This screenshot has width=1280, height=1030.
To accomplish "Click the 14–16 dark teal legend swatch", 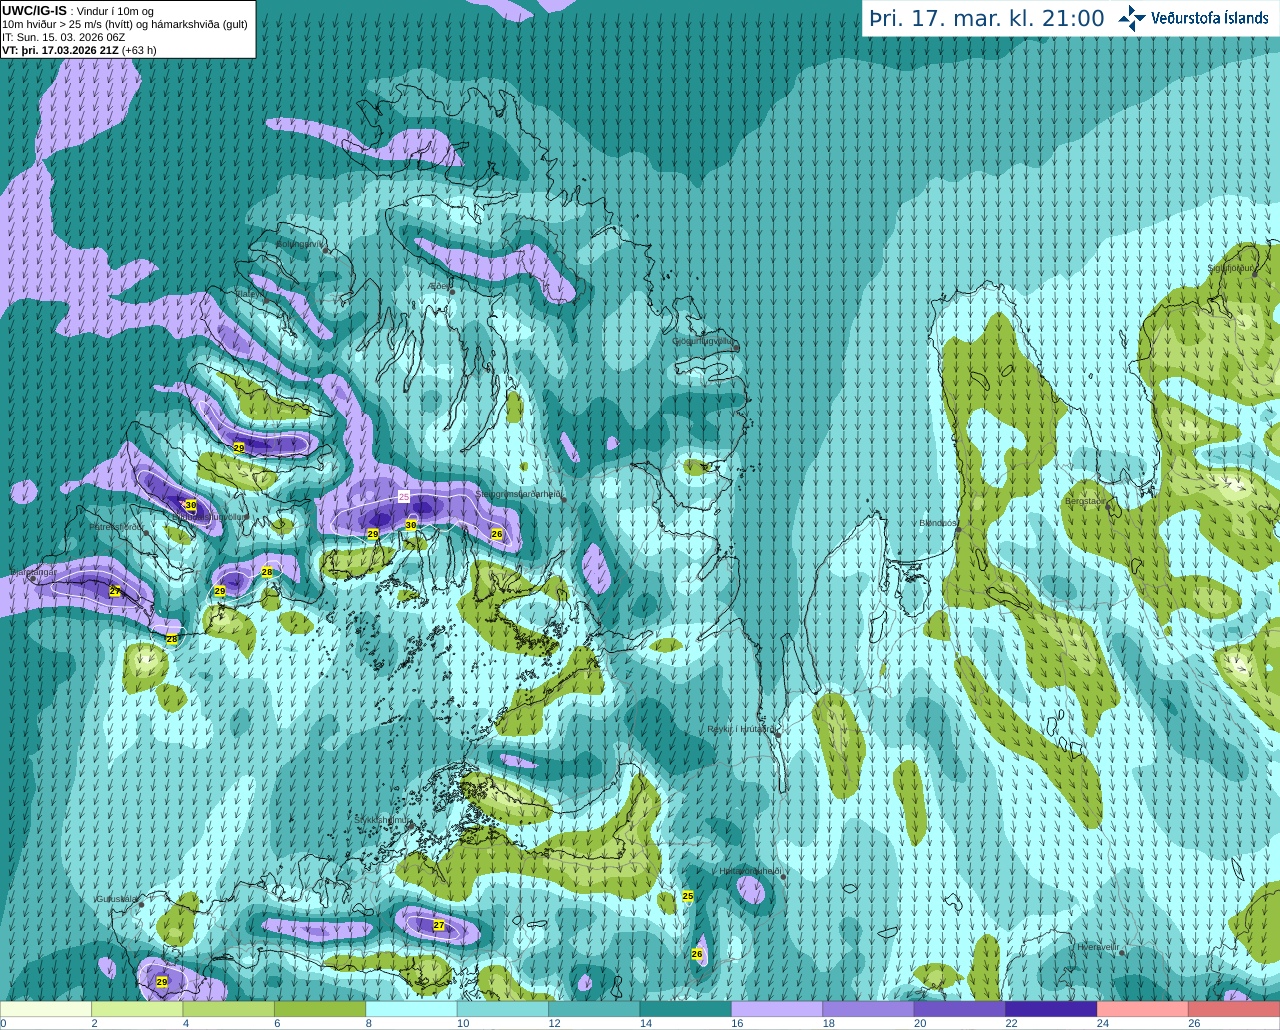I will pos(686,1009).
